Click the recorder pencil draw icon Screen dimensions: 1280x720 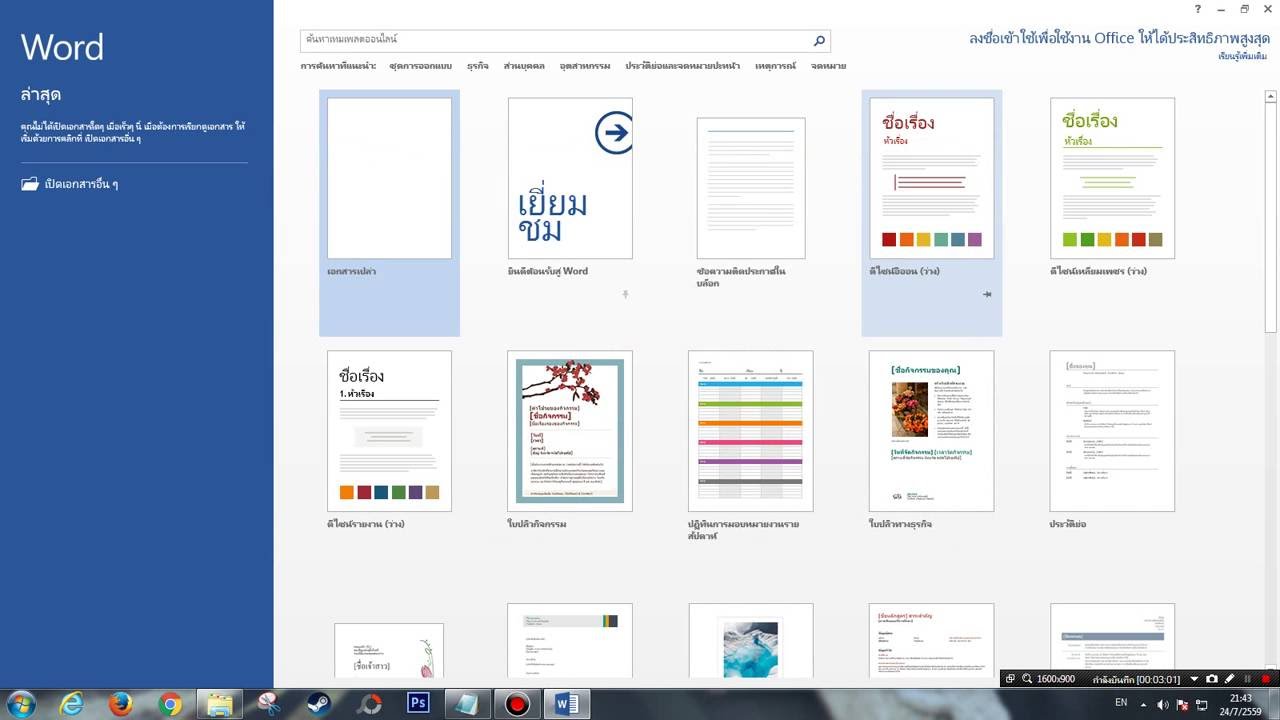pyautogui.click(x=1230, y=679)
